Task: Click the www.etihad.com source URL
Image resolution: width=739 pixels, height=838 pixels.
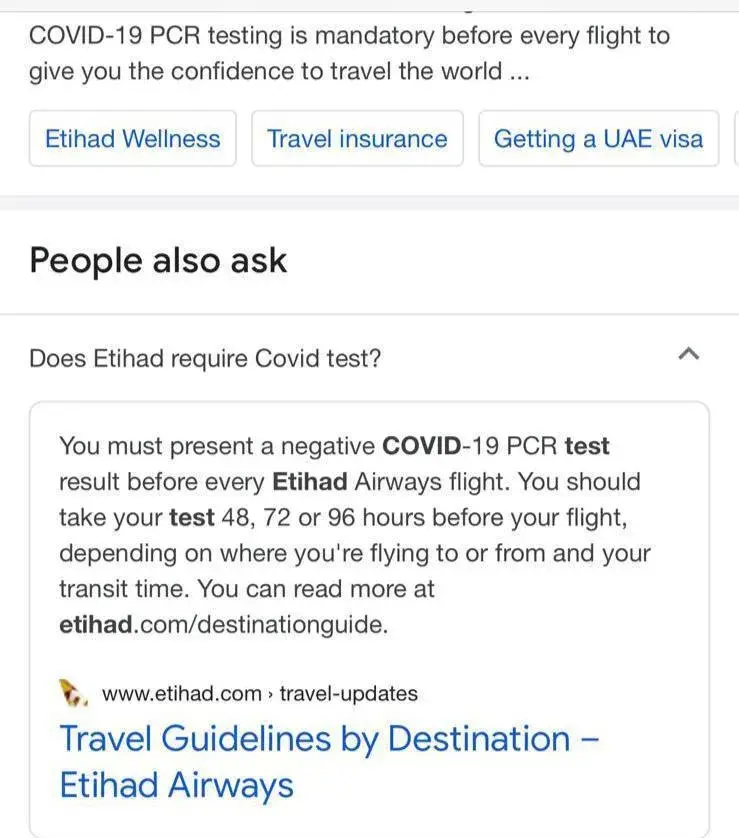Action: click(x=182, y=693)
